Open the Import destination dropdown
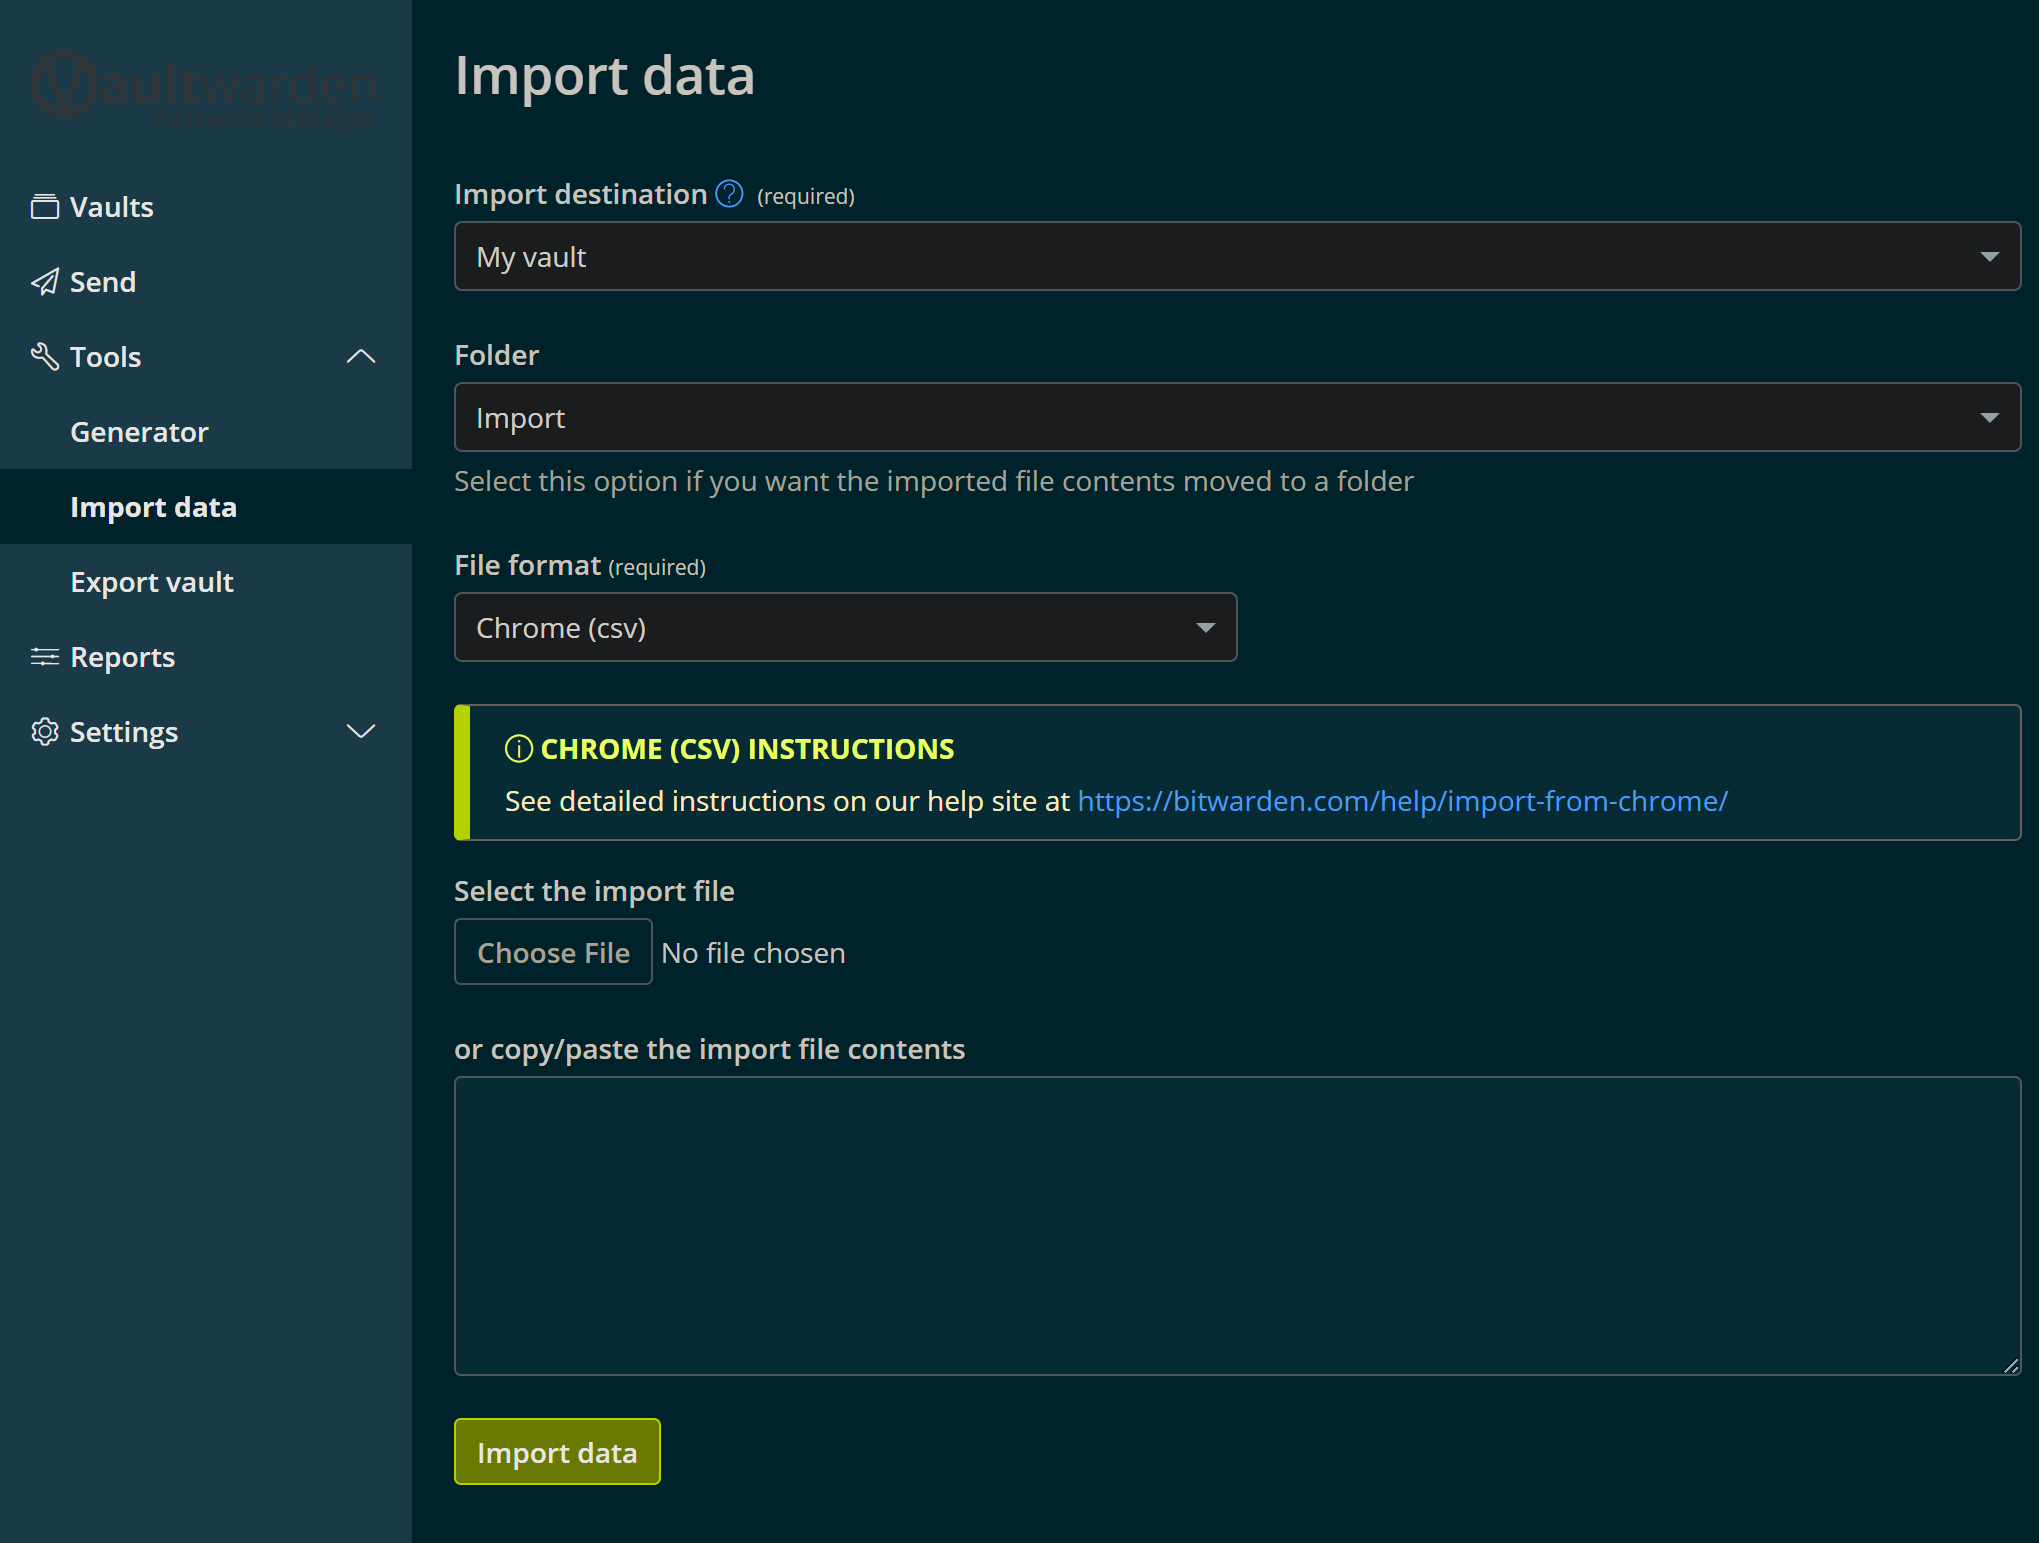Viewport: 2039px width, 1543px height. pos(1236,257)
